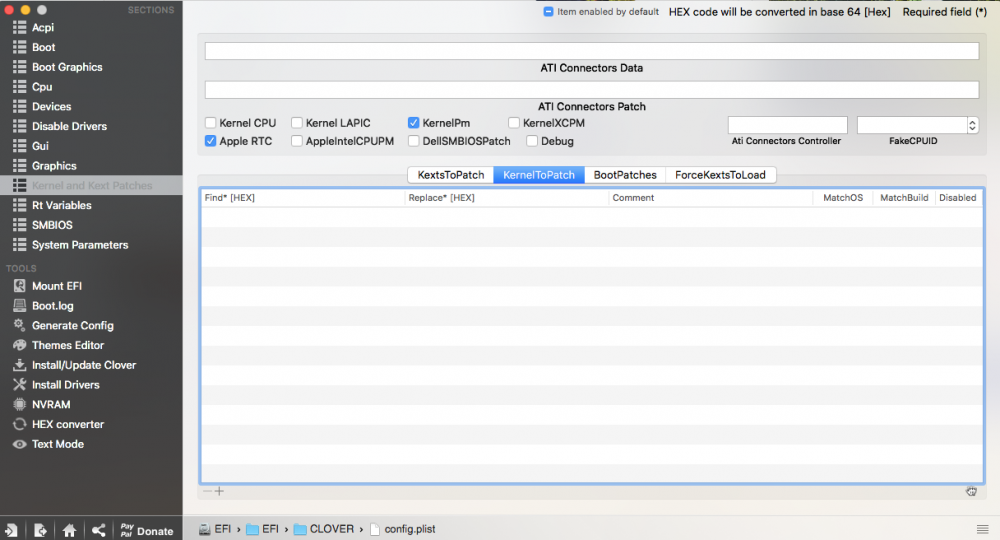Click Text Mode eye icon
The image size is (1000, 540).
[20, 444]
